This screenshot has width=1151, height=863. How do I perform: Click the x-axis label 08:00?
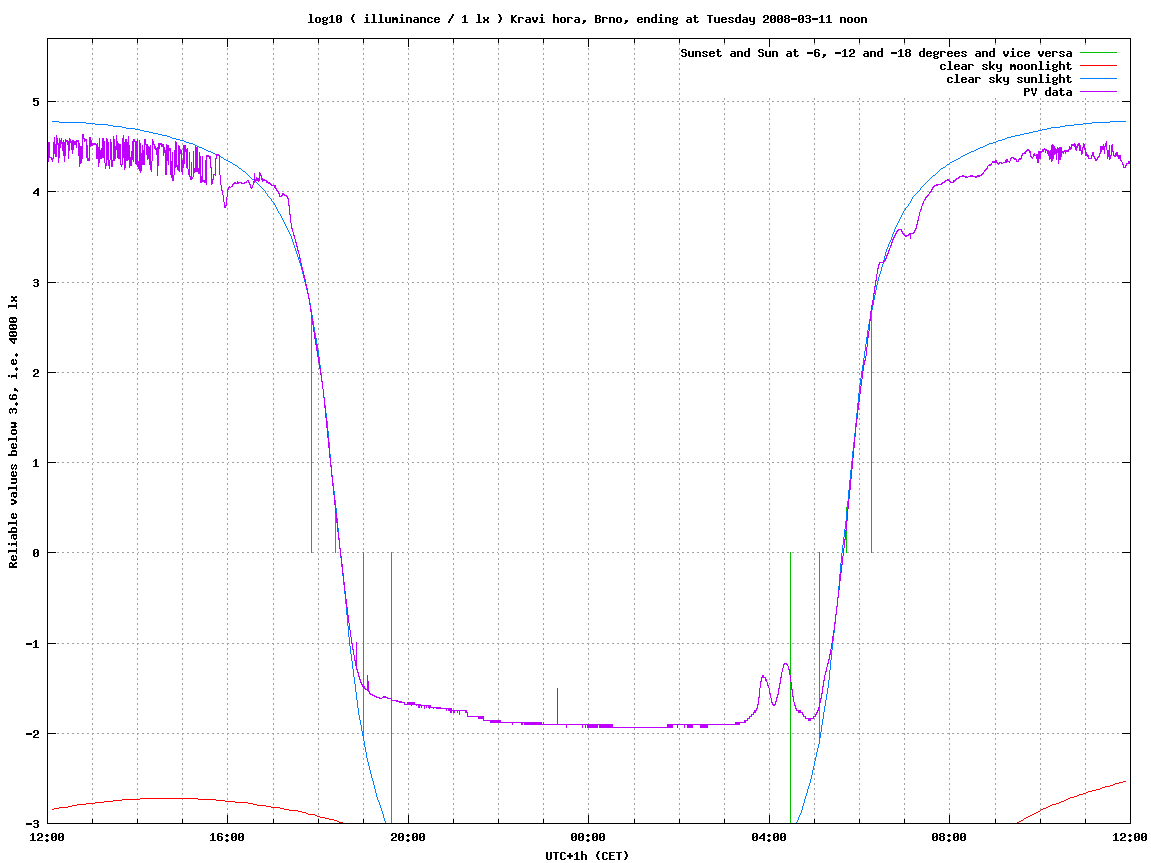pyautogui.click(x=950, y=837)
